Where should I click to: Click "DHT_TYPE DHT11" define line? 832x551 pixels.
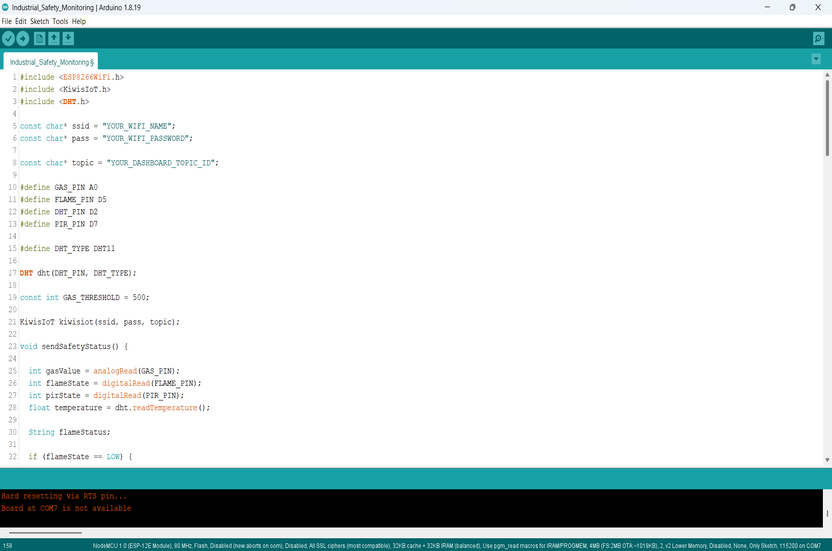click(x=67, y=248)
